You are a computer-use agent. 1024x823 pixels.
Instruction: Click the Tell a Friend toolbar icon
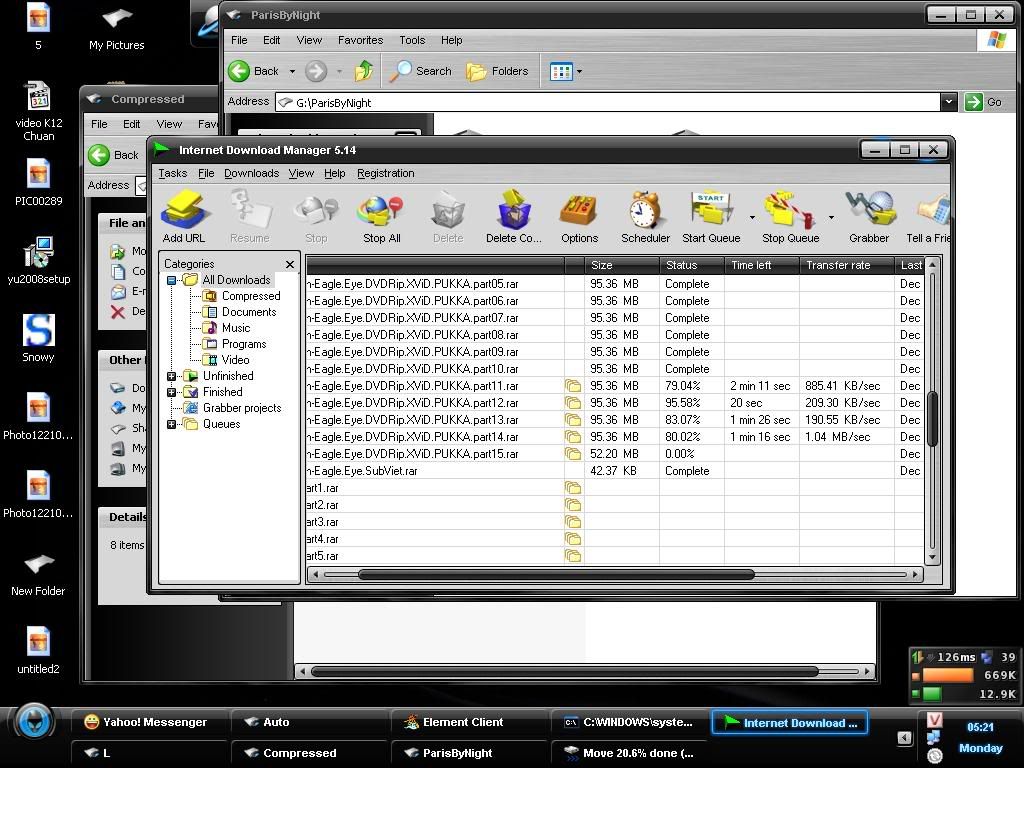(929, 216)
